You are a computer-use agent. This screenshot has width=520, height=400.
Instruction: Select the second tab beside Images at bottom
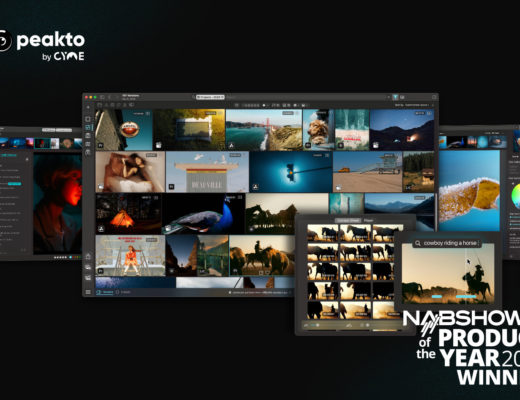pyautogui.click(x=123, y=292)
